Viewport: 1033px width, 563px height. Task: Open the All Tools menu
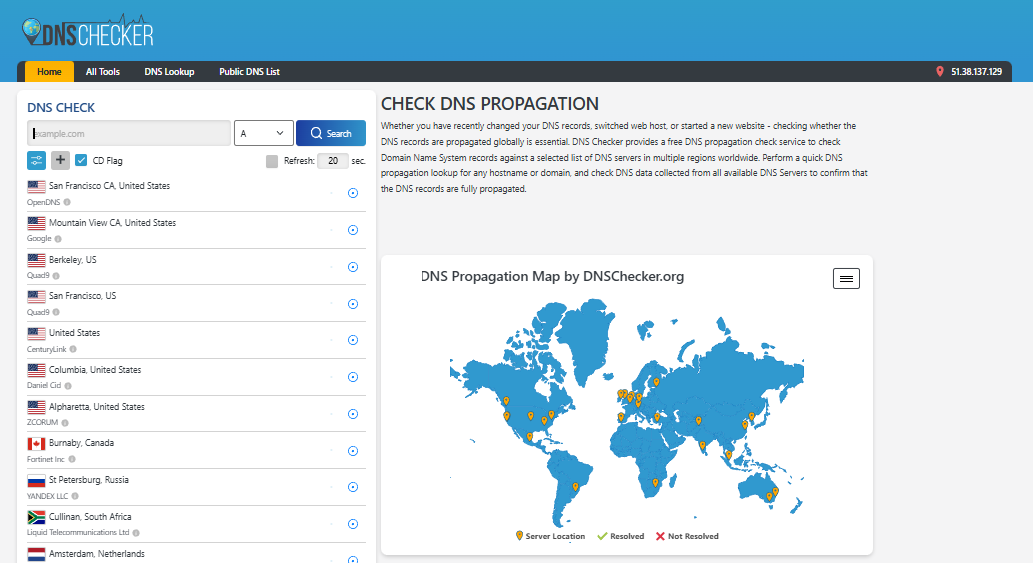coord(103,72)
